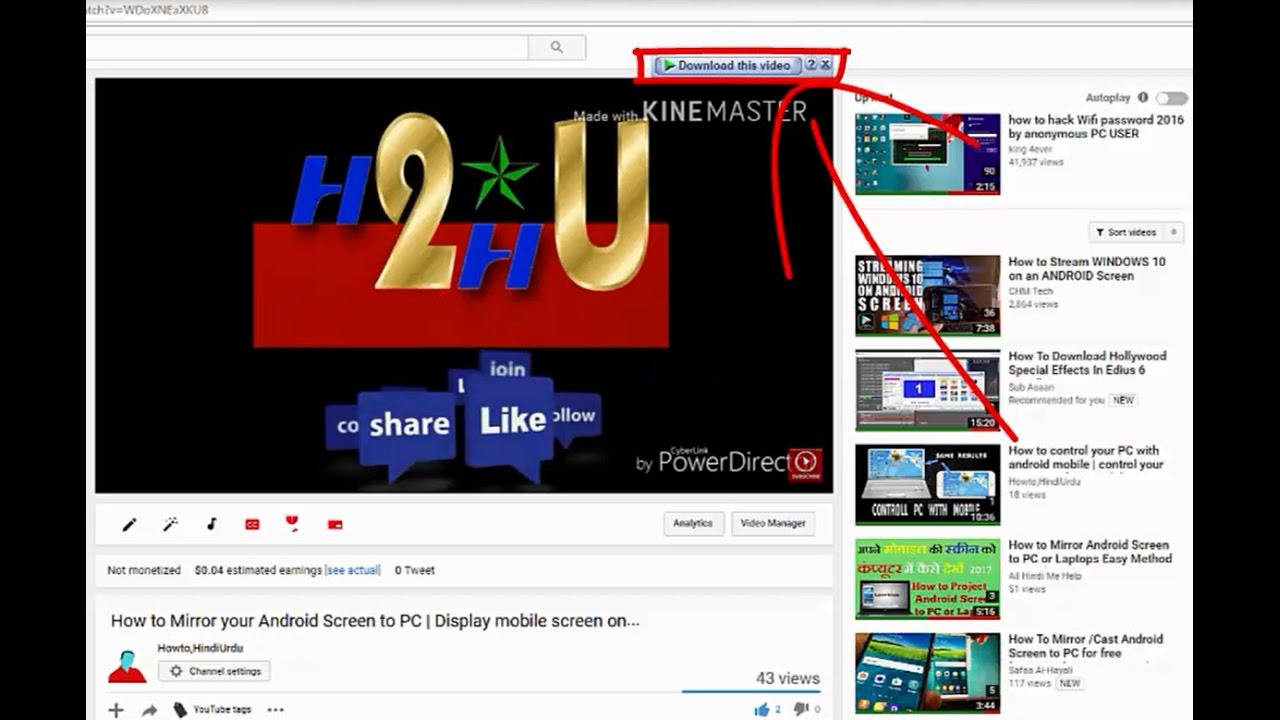Open the Edius 6 special effects thumbnail
Image resolution: width=1280 pixels, height=720 pixels.
[927, 390]
